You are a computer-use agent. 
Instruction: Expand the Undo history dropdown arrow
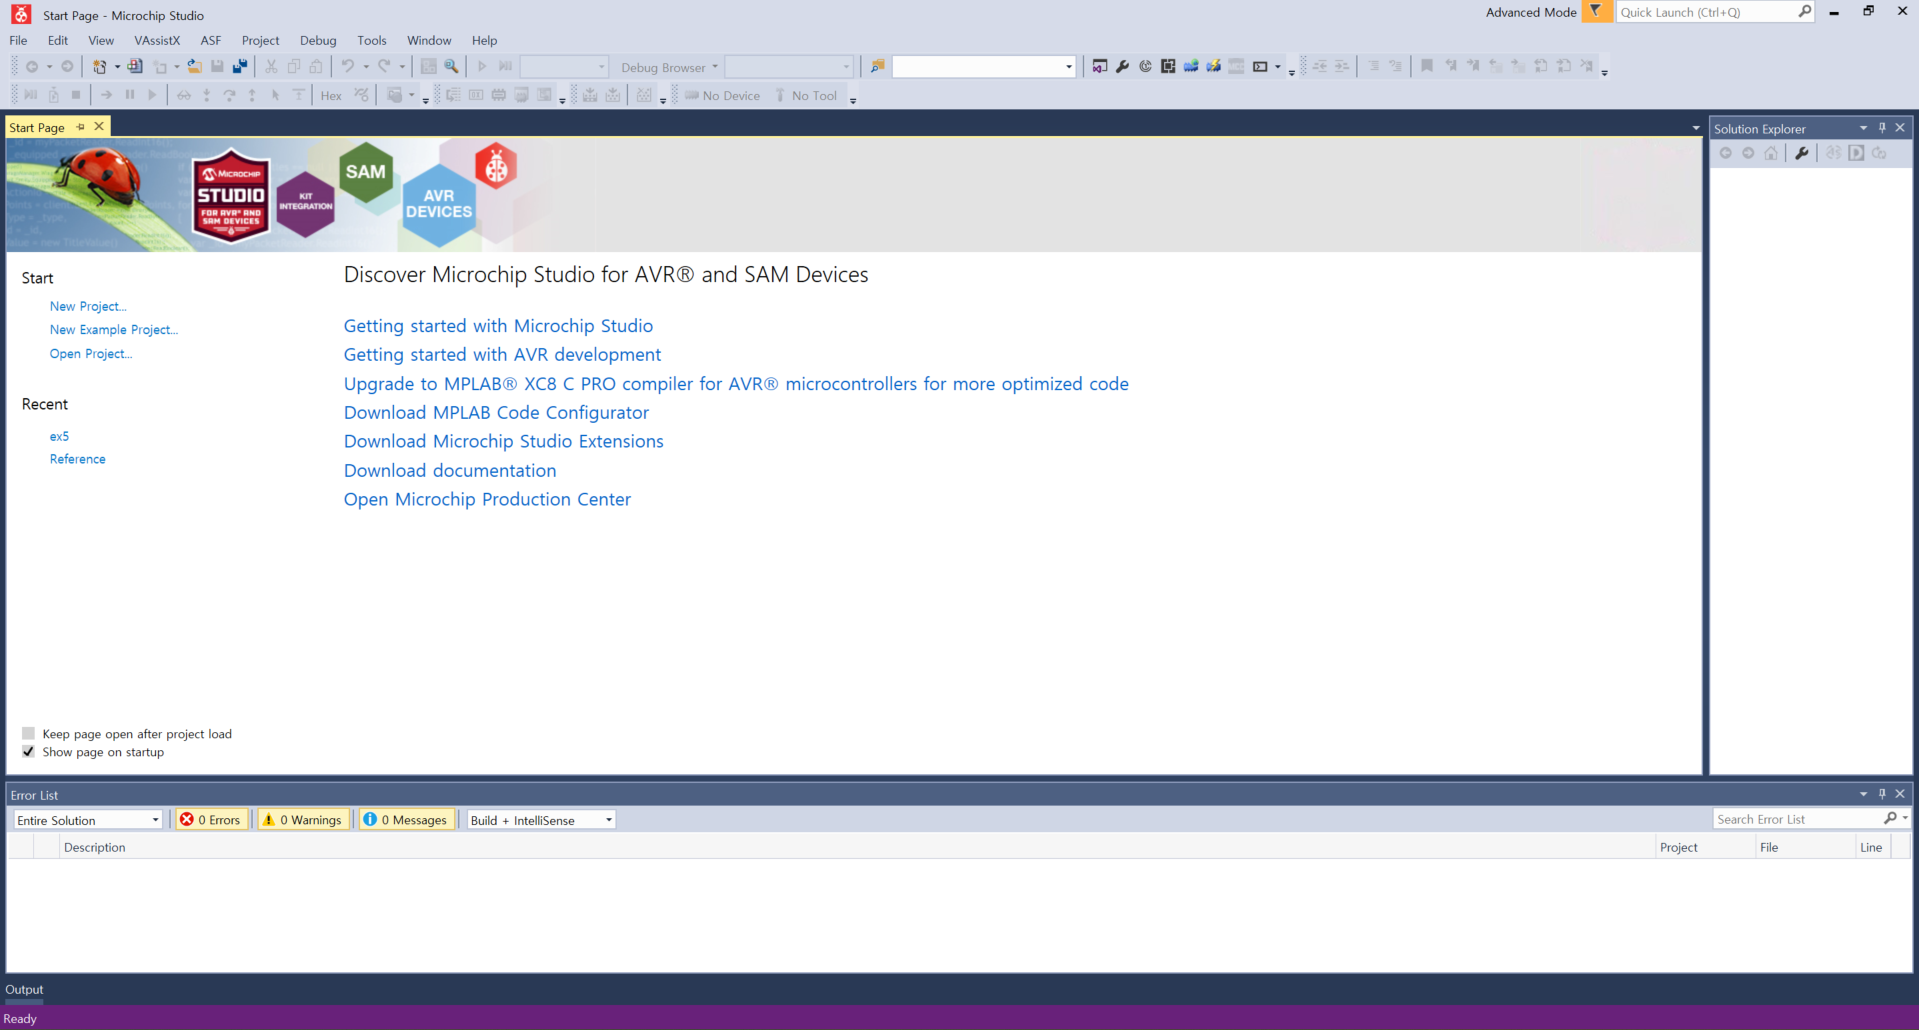click(x=366, y=67)
